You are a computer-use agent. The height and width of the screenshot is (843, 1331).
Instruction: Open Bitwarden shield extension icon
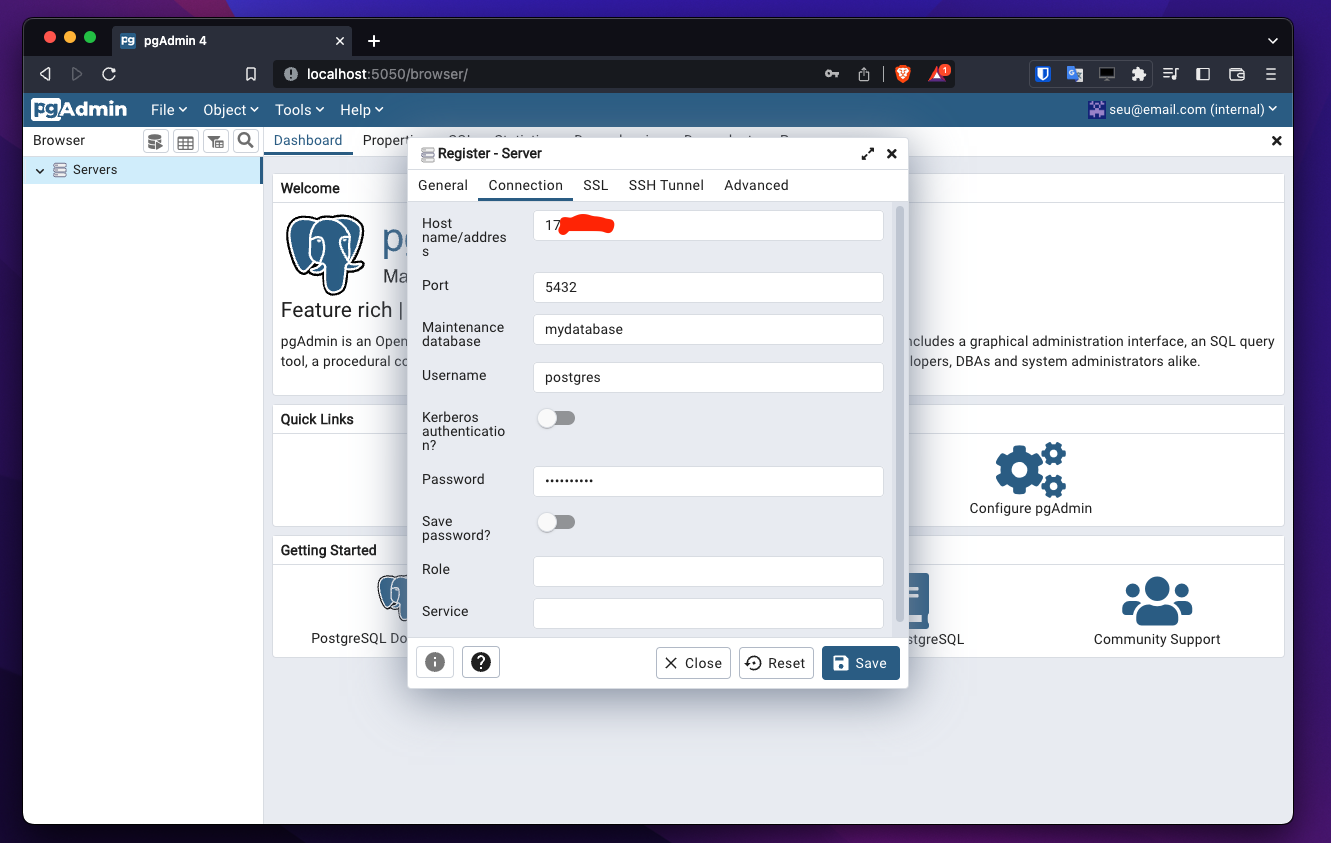pos(1043,74)
